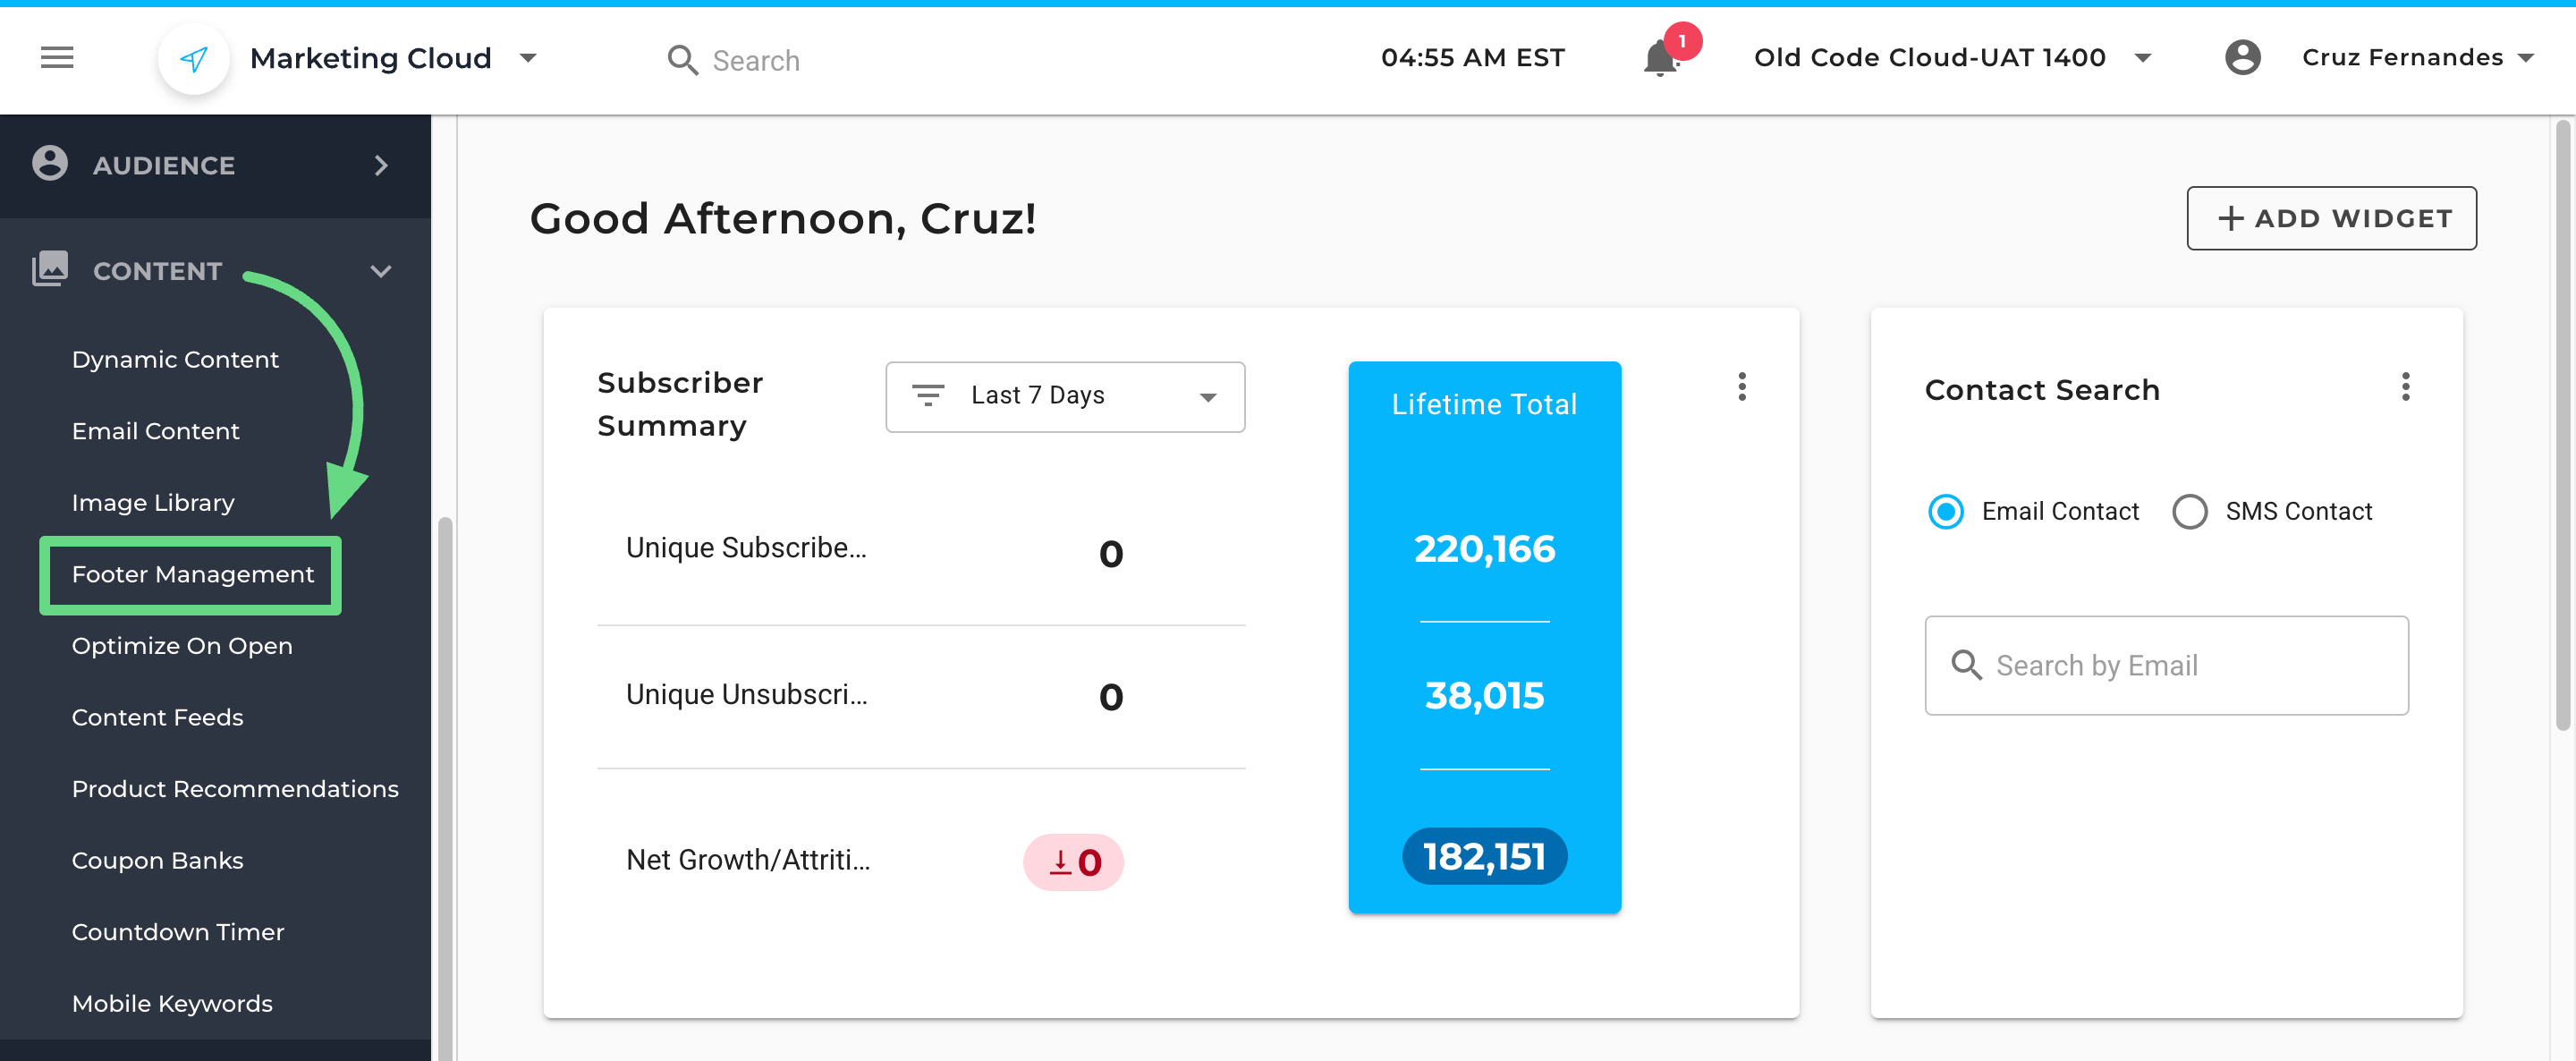Click the Add Widget button
The height and width of the screenshot is (1061, 2576).
(x=2331, y=218)
